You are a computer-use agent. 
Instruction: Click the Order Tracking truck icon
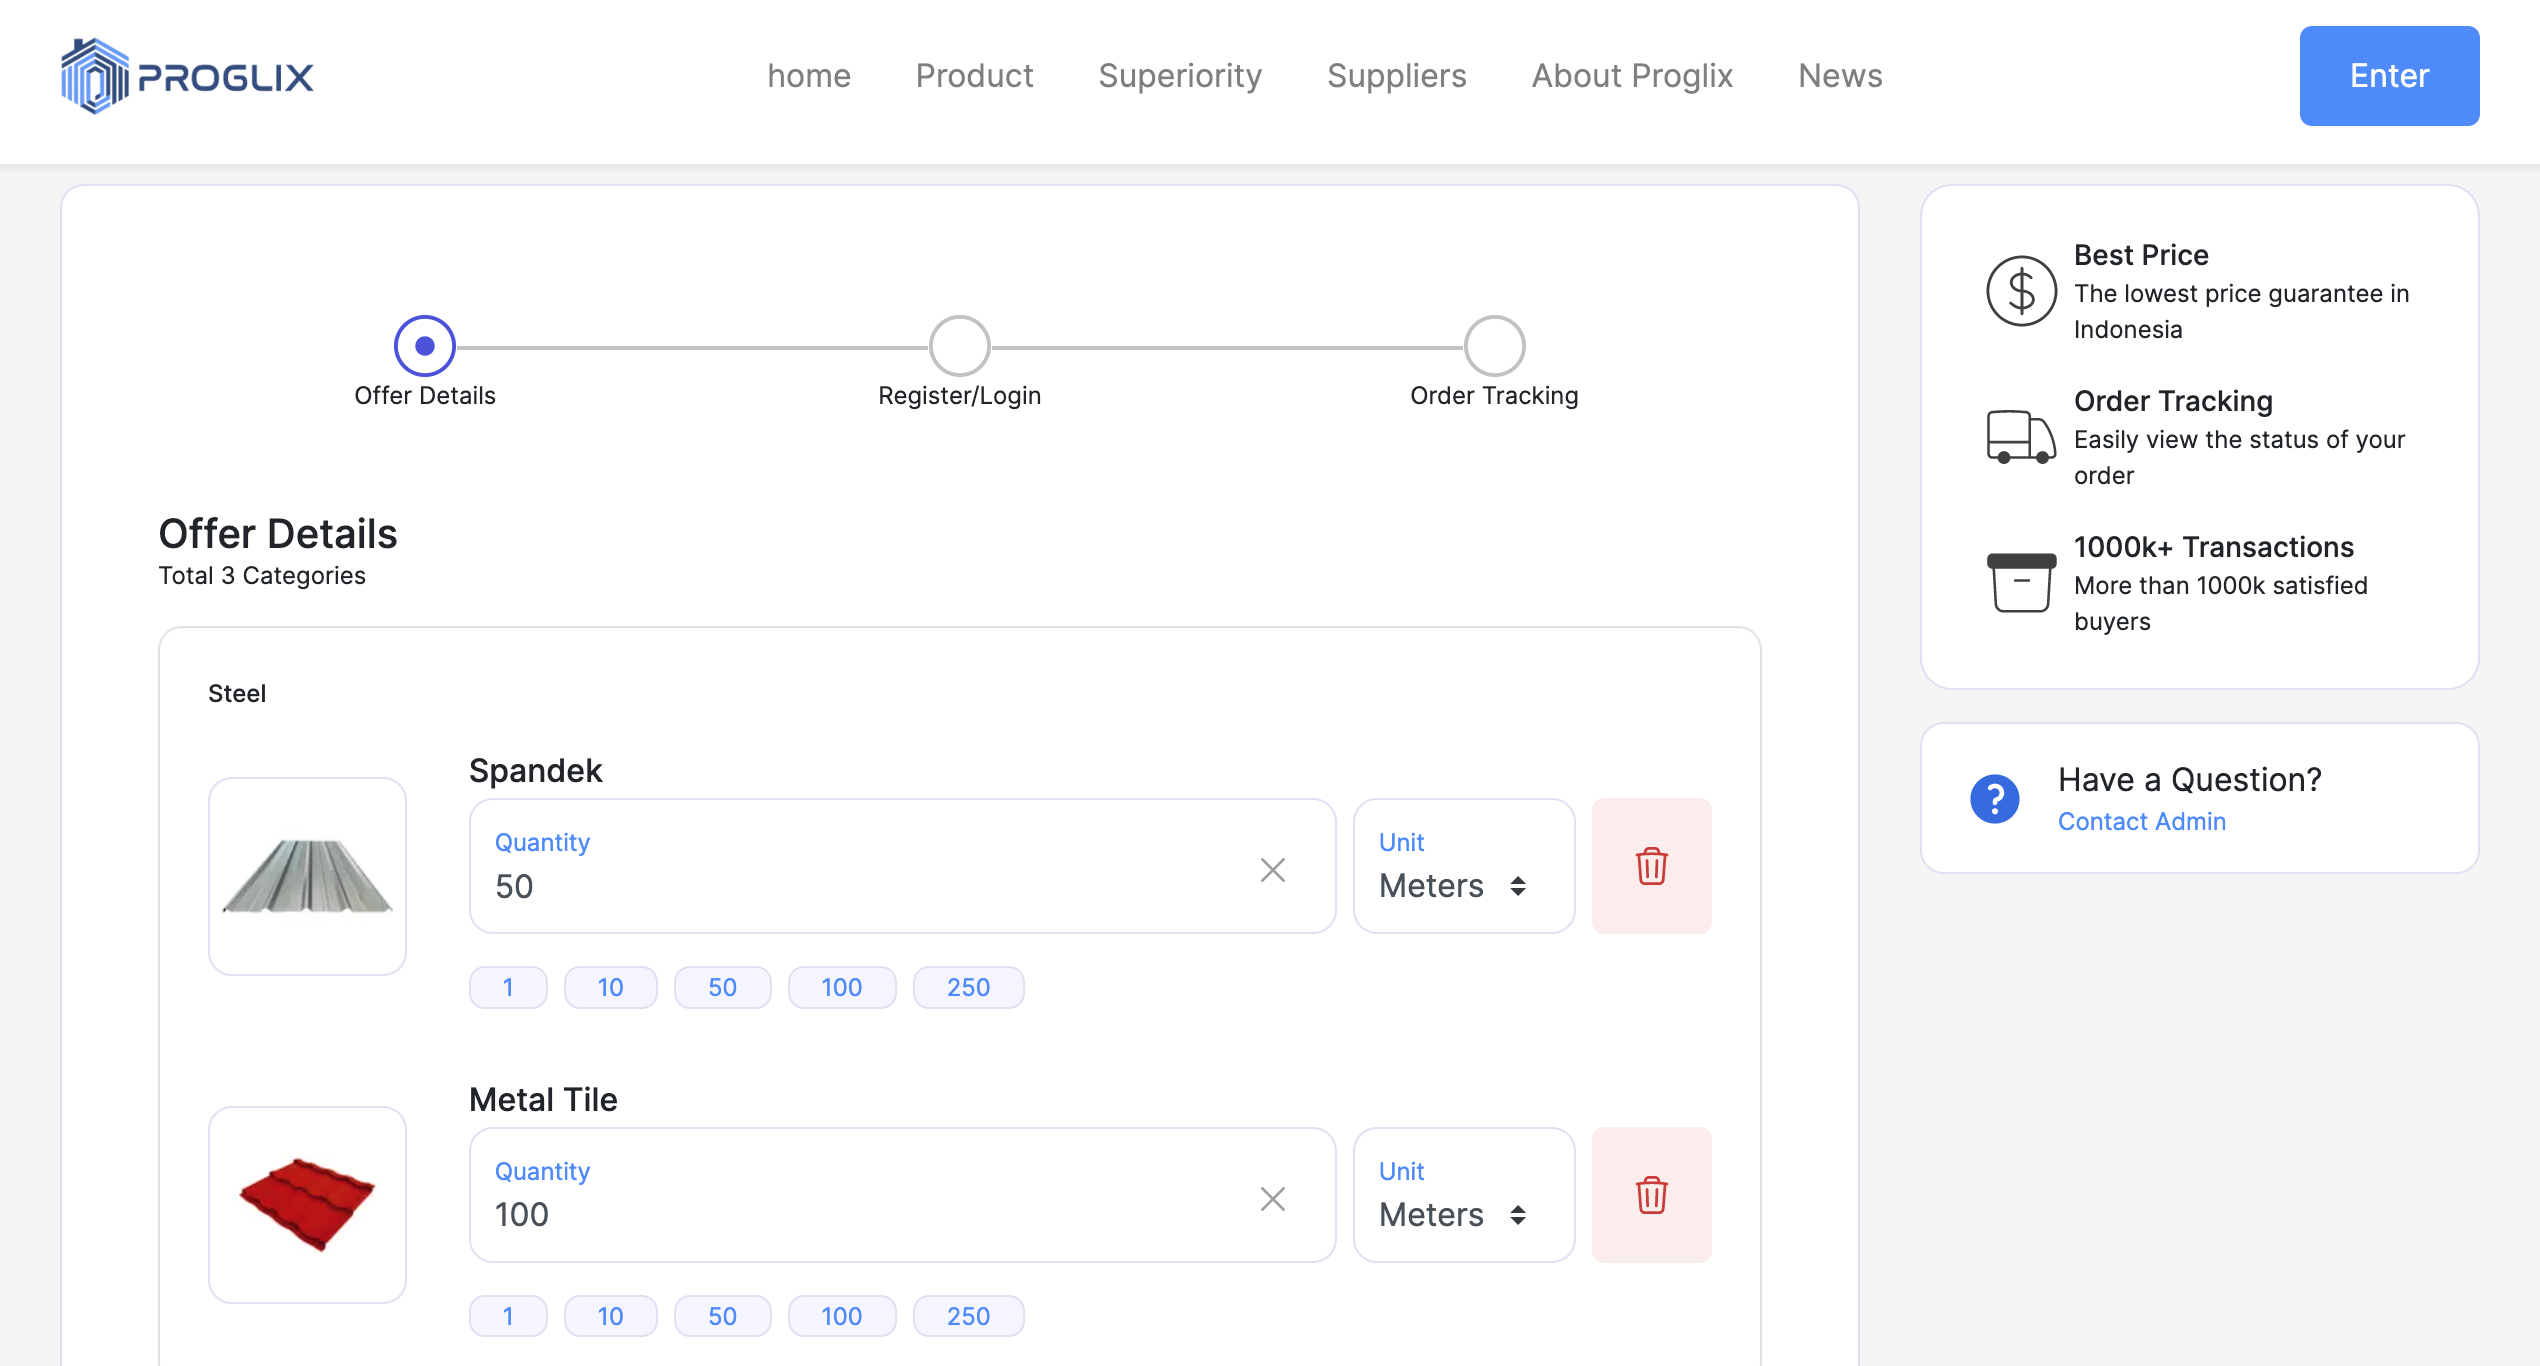point(2021,437)
